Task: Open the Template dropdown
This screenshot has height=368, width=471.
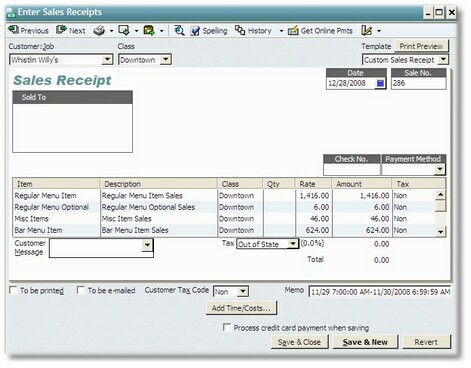Action: (x=443, y=60)
